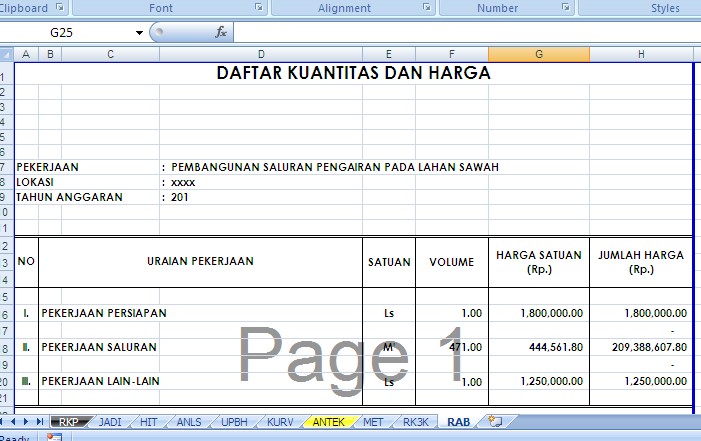This screenshot has width=701, height=441.
Task: Click the 201 year value cell
Action: point(179,197)
